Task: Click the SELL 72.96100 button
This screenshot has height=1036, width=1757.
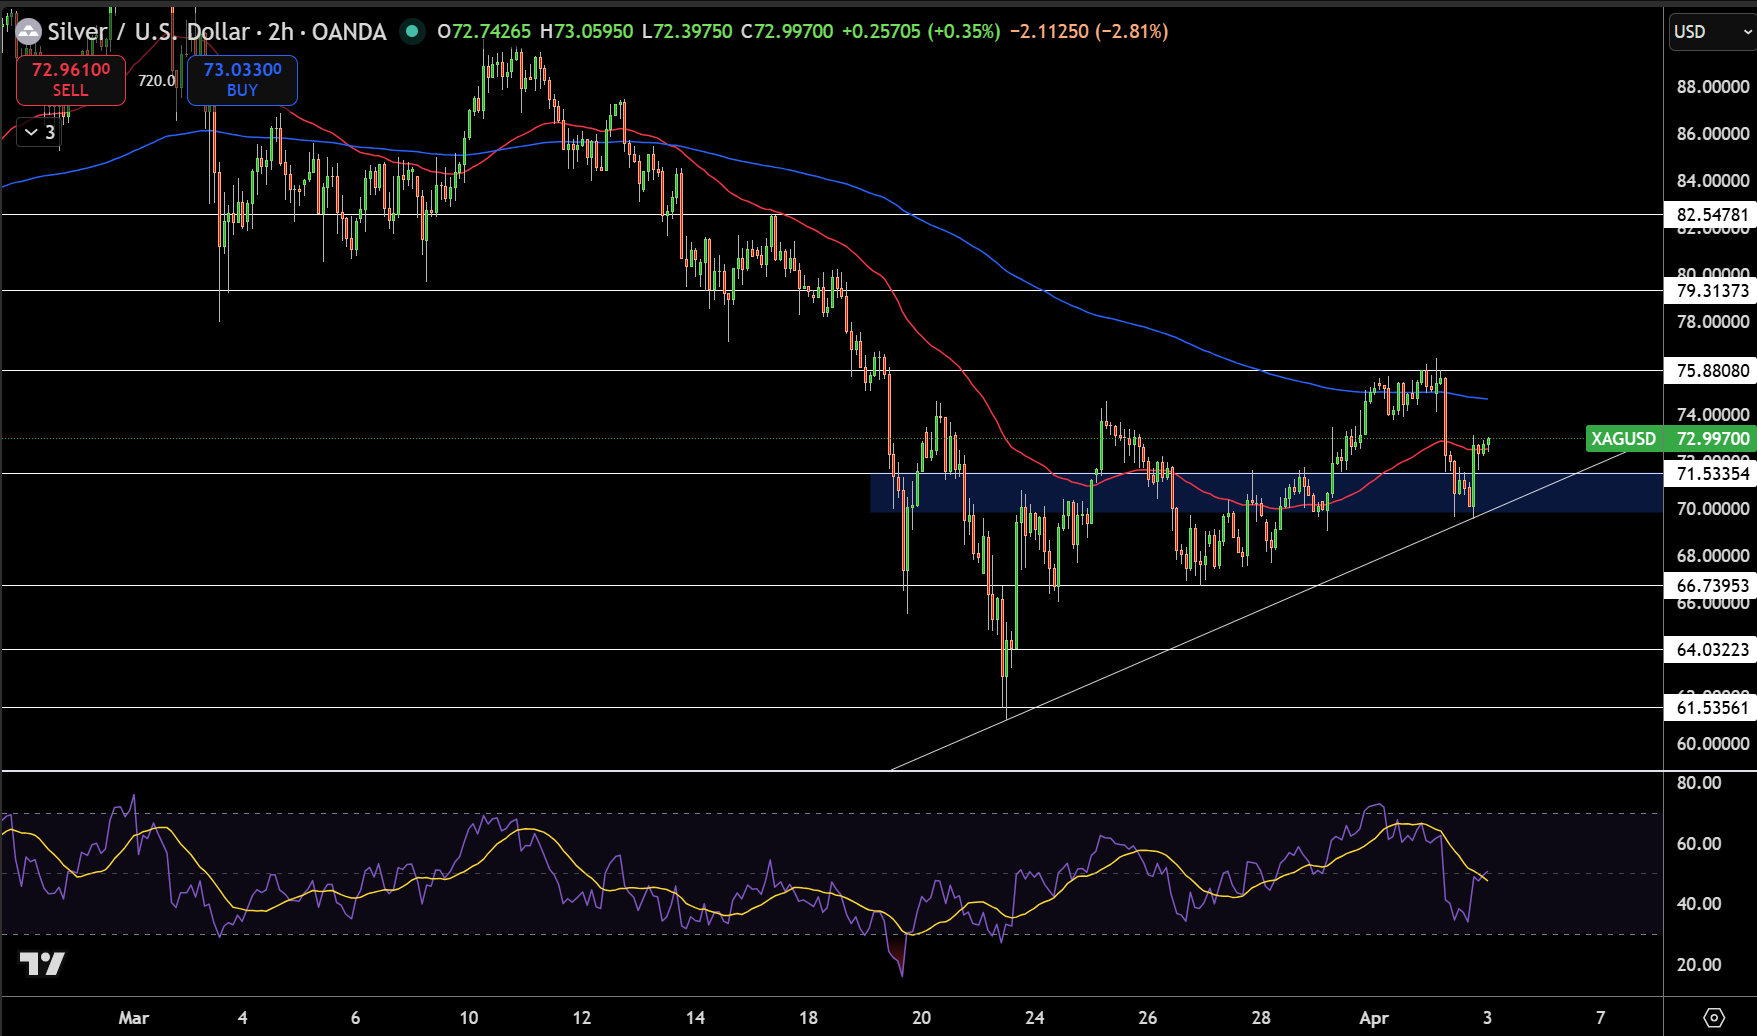Action: pyautogui.click(x=71, y=80)
